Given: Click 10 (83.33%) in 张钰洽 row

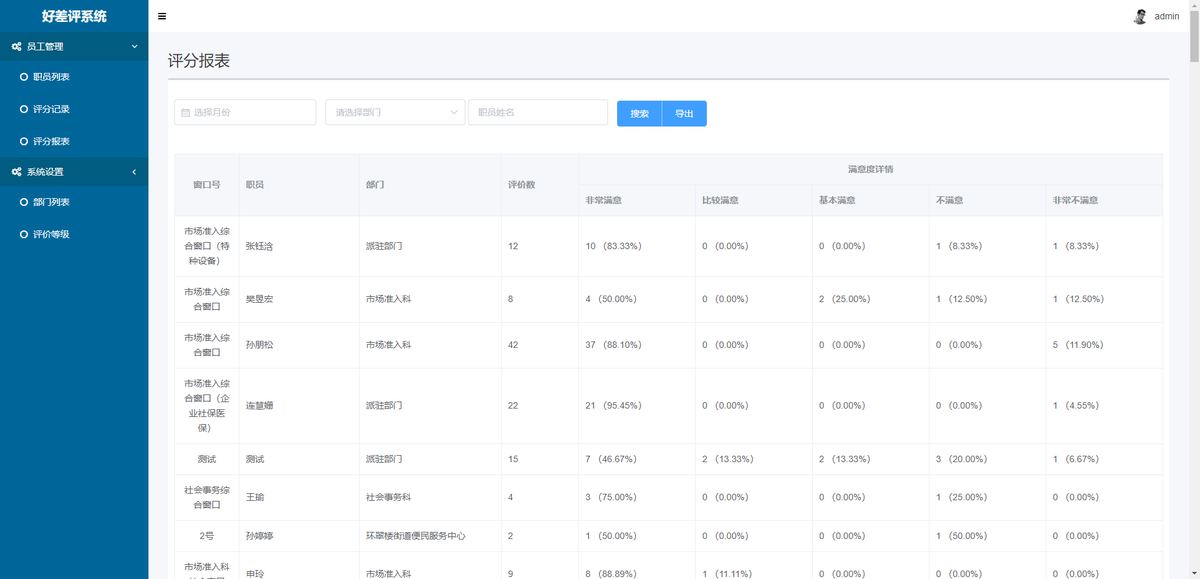Looking at the screenshot, I should click(614, 246).
